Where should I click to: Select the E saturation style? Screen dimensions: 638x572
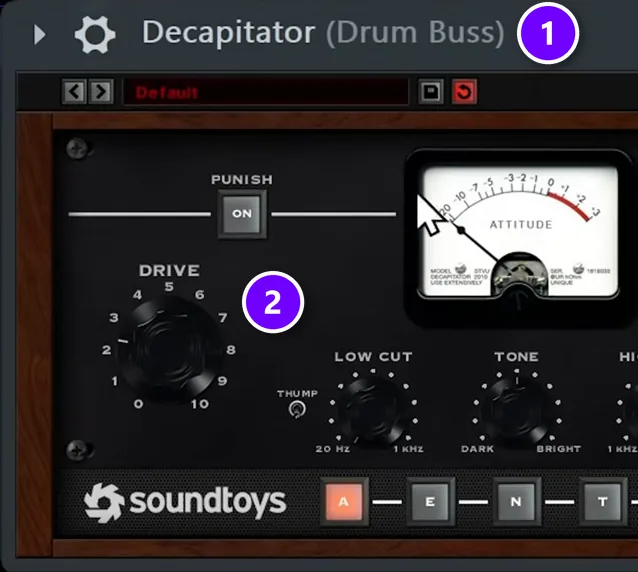click(430, 502)
